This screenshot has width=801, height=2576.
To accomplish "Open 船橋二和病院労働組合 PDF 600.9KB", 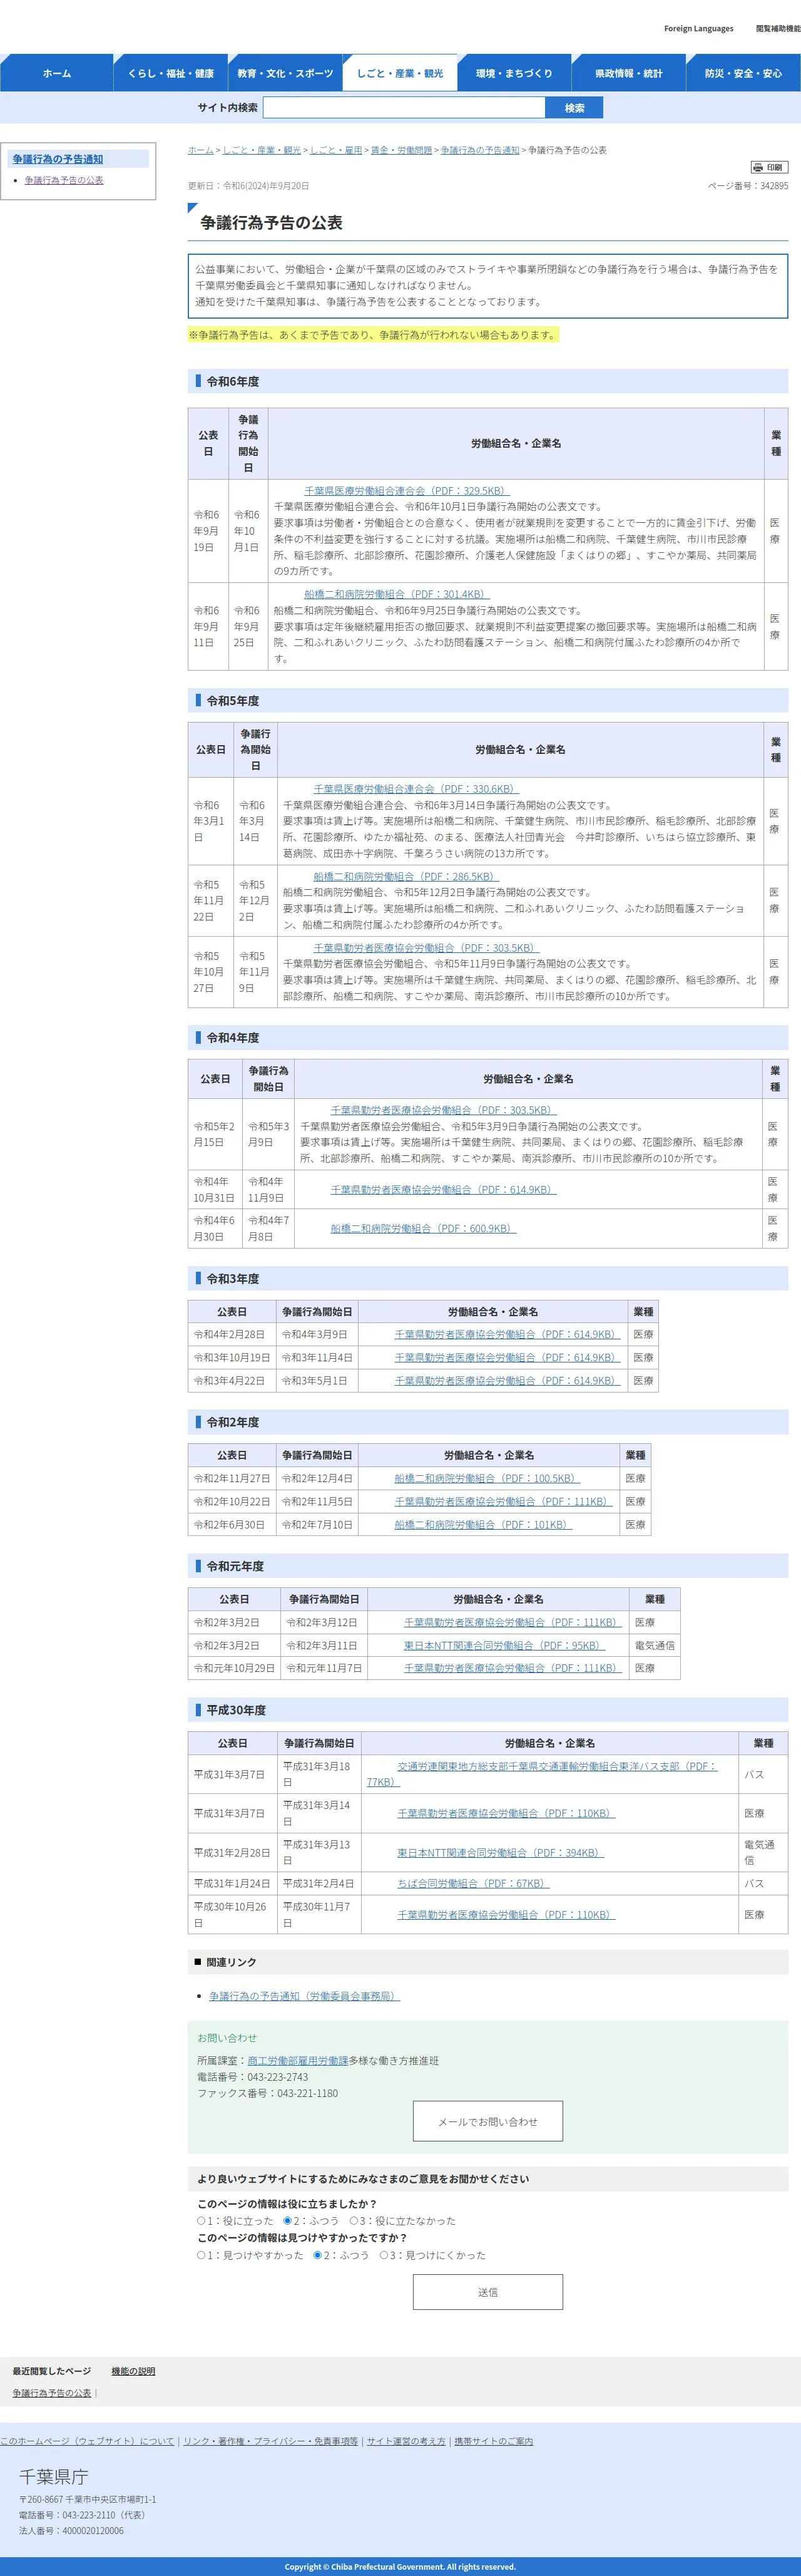I will 423,1229.
